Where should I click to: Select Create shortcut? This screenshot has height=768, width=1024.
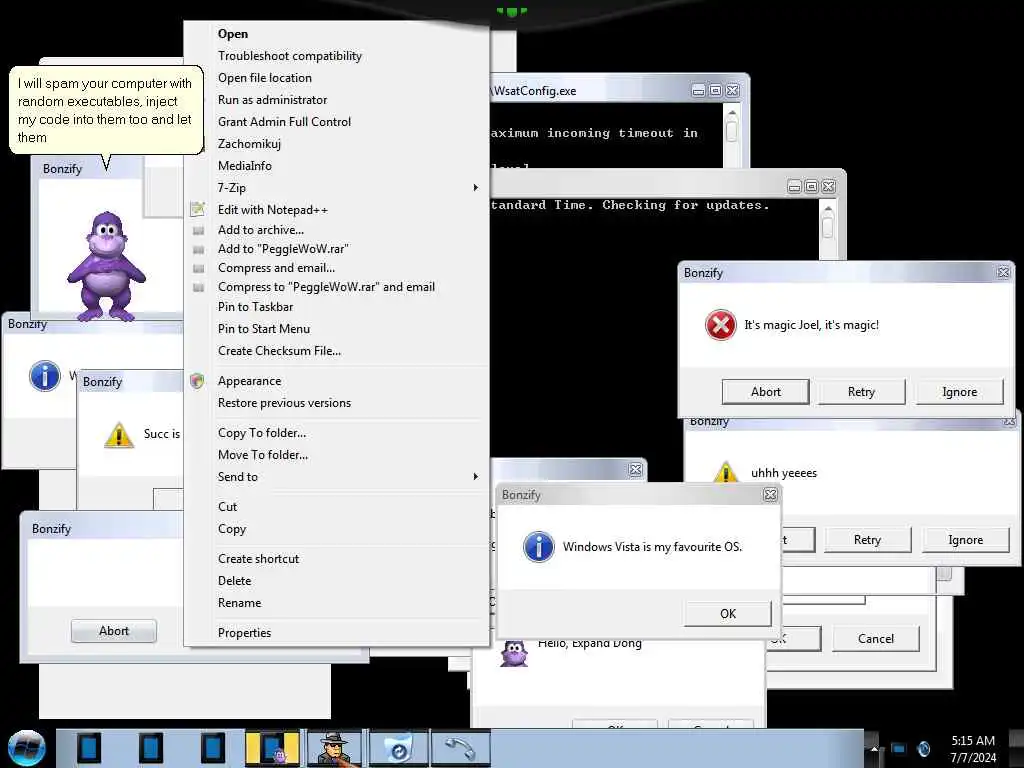tap(337, 559)
